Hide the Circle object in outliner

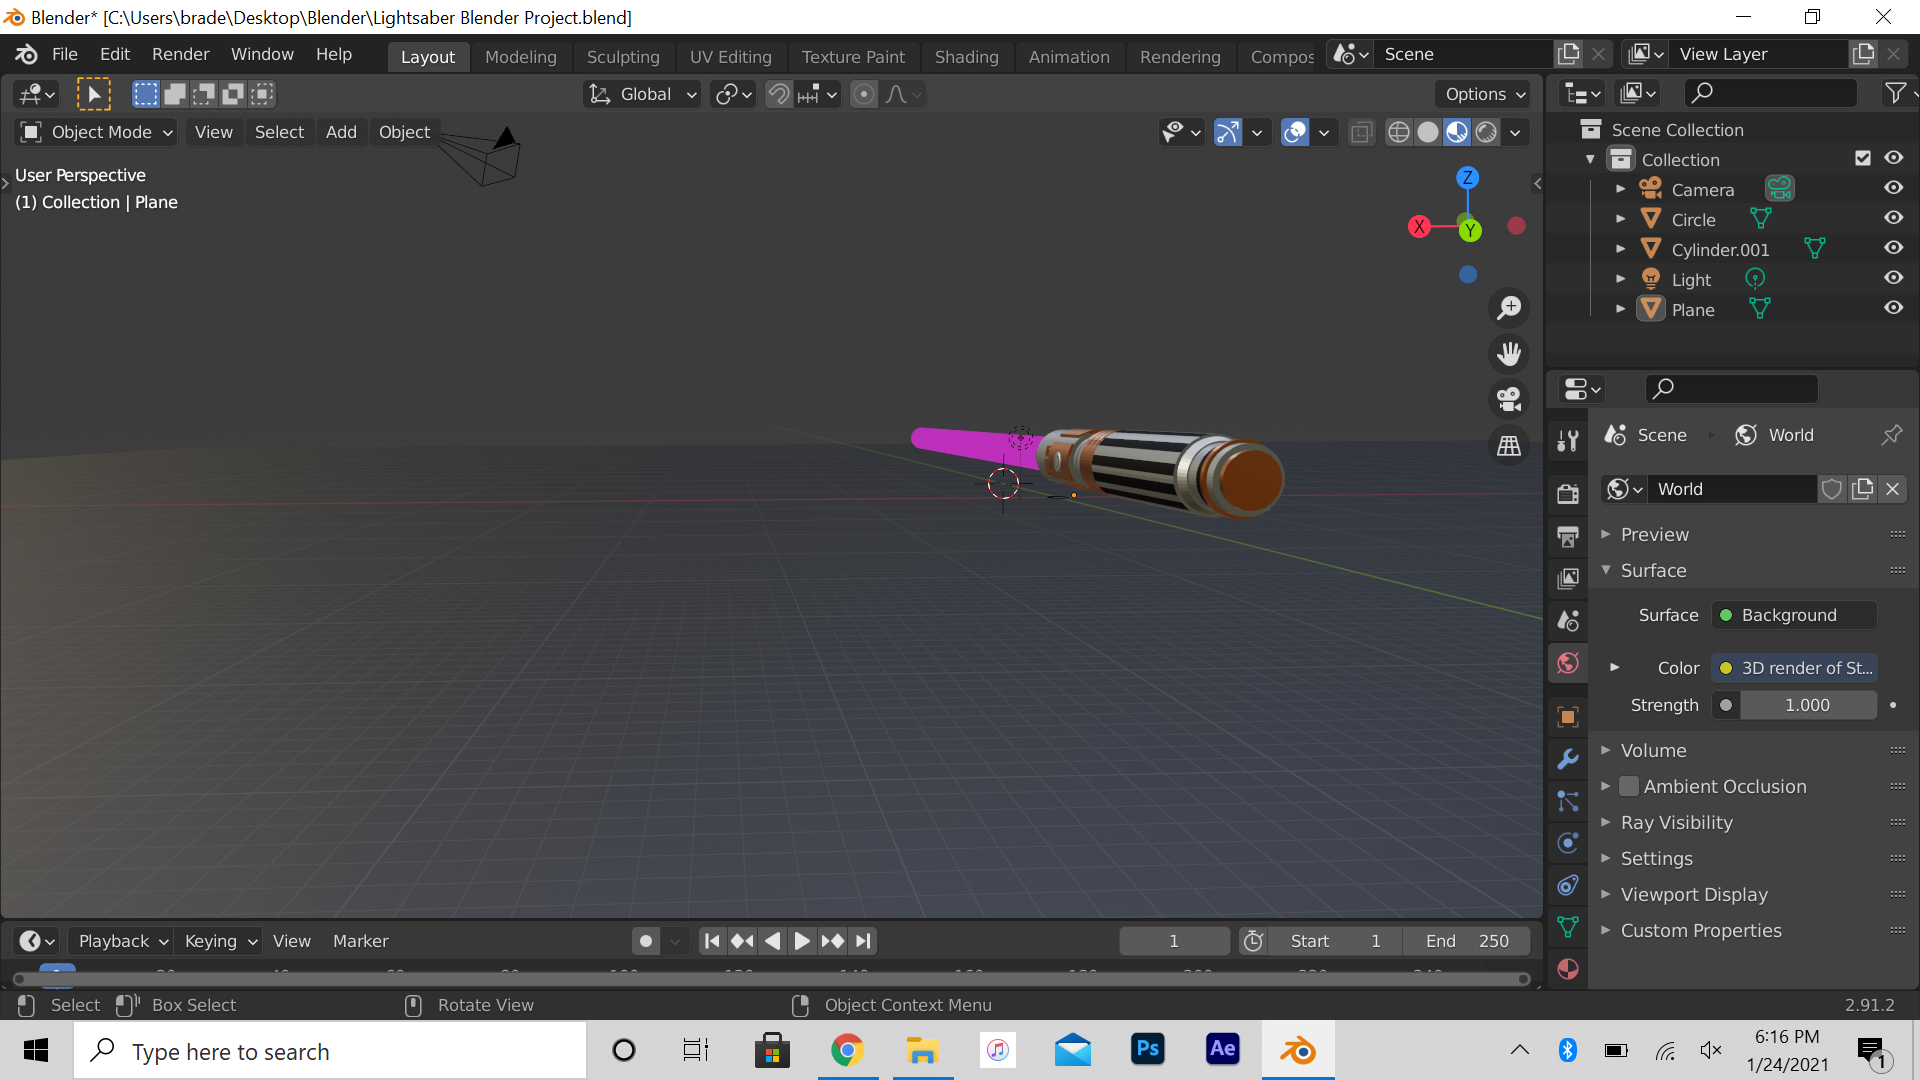click(1894, 218)
